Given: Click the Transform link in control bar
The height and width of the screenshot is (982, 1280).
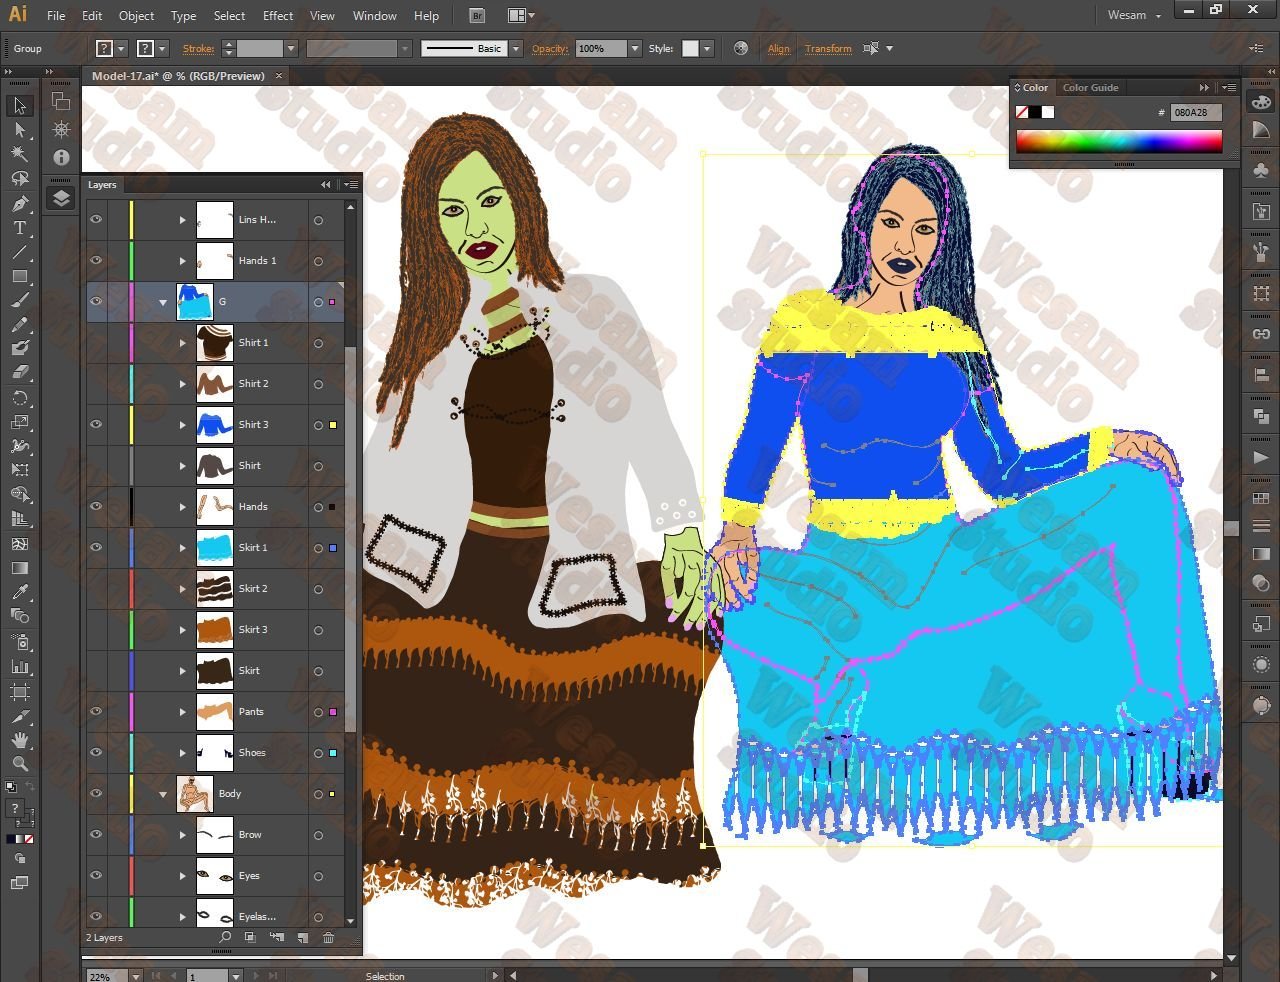Looking at the screenshot, I should [828, 48].
